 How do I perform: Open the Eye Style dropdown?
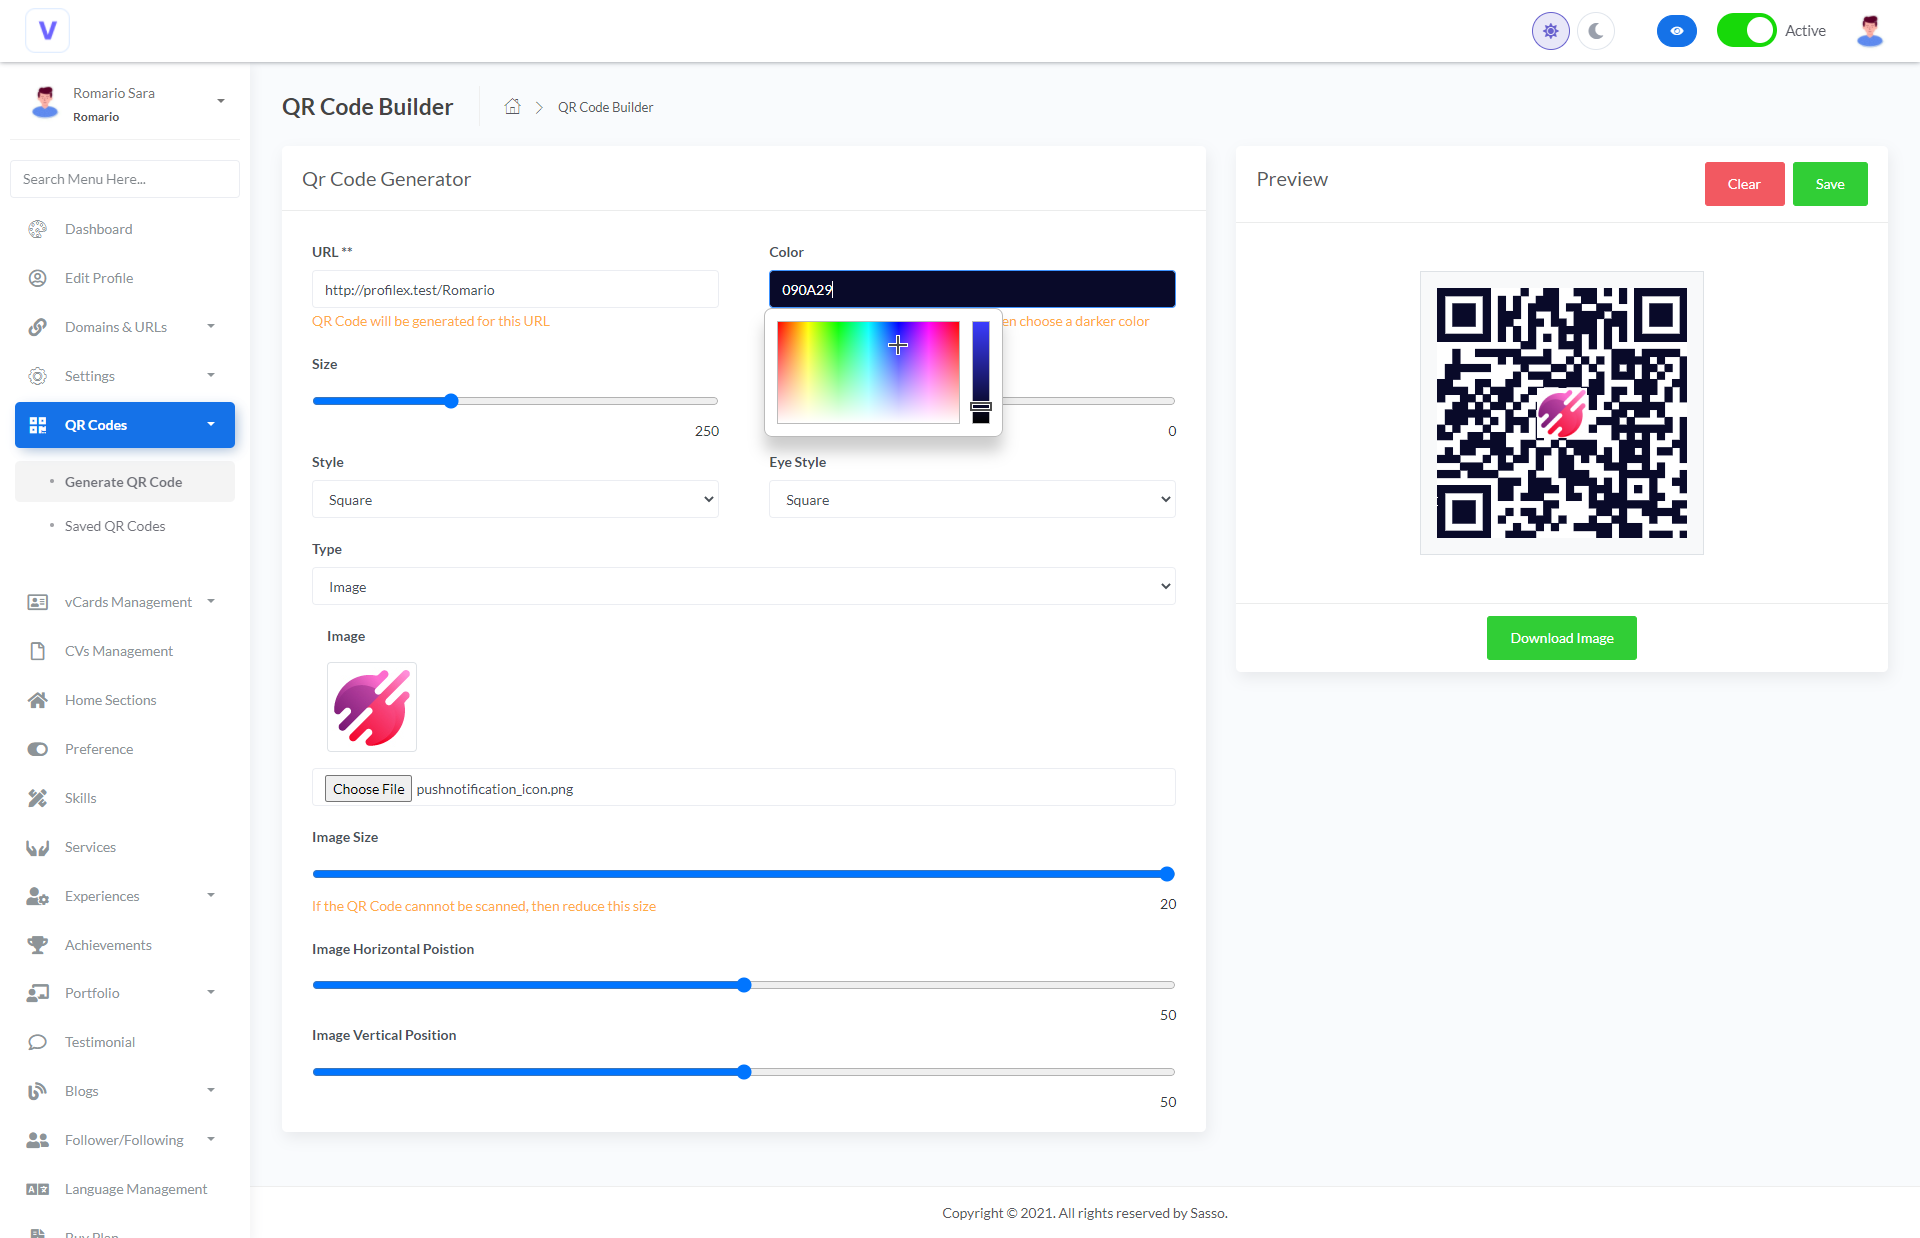(971, 500)
